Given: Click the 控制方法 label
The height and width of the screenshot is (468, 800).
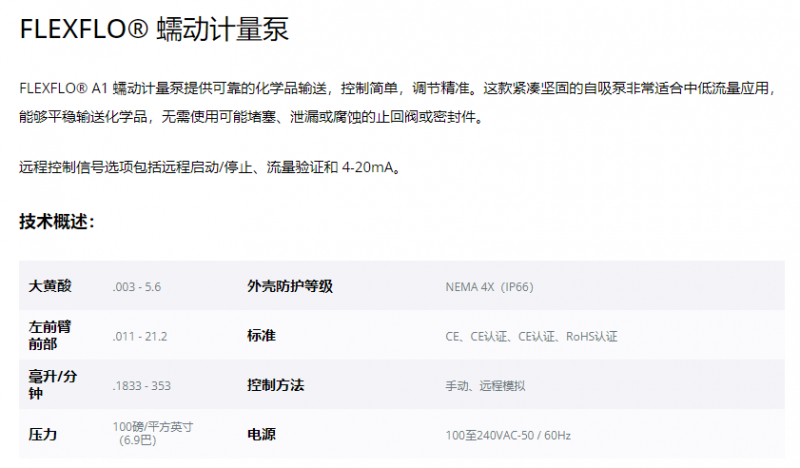Looking at the screenshot, I should point(275,384).
